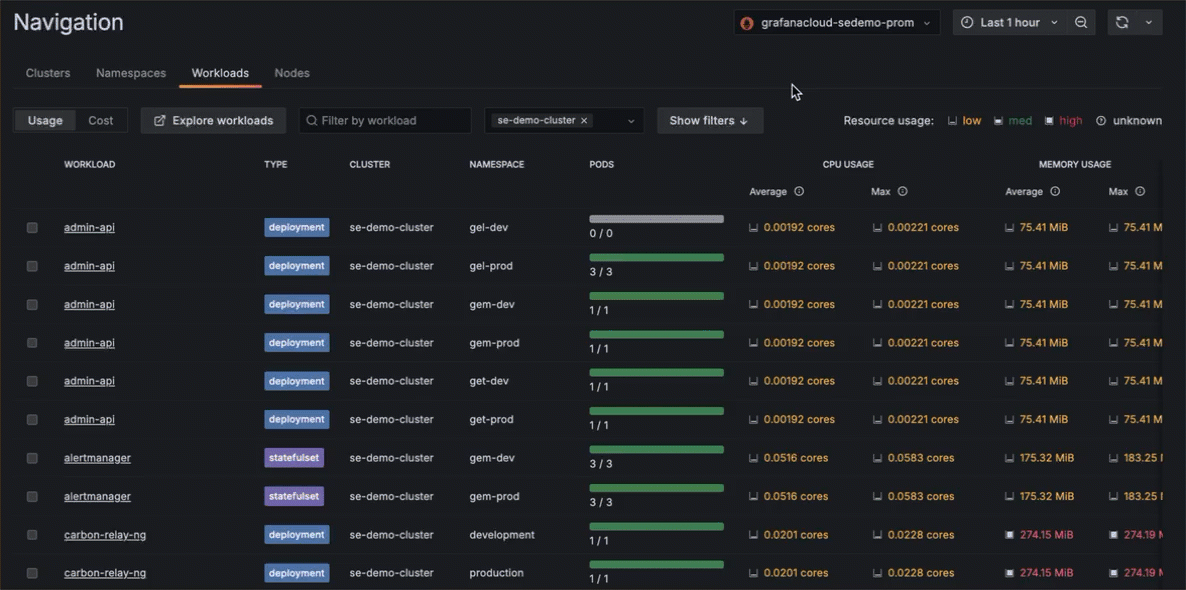
Task: Open the alertmanager workload link
Action: point(97,457)
